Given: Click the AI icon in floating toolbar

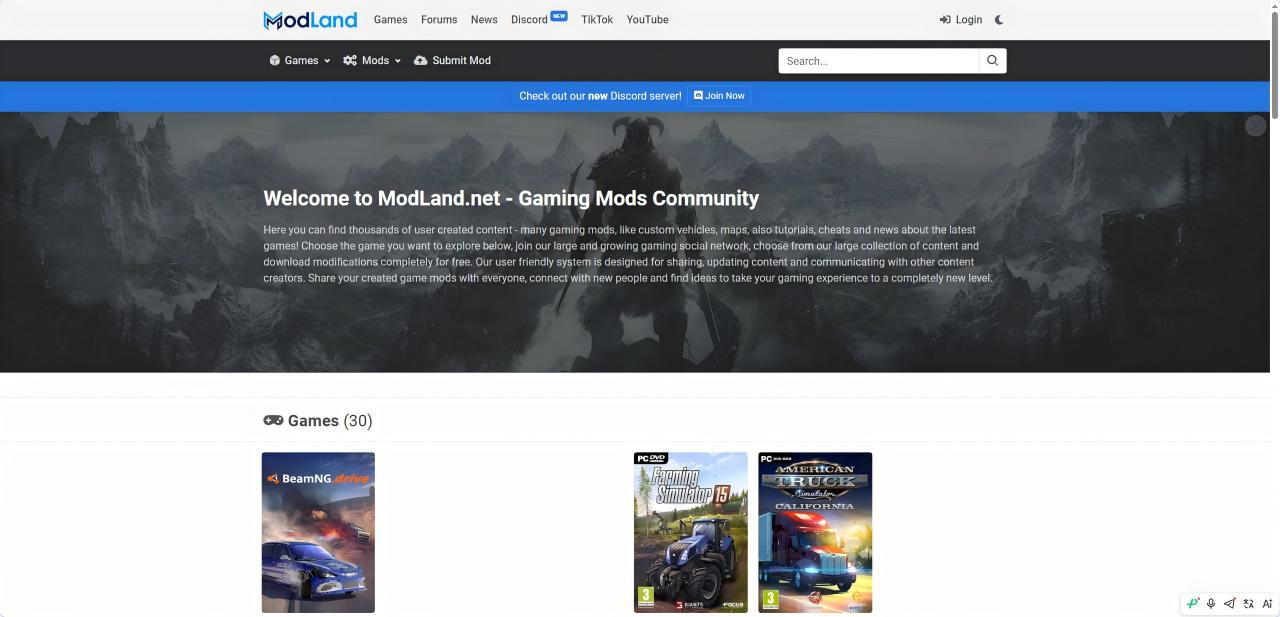Looking at the screenshot, I should pyautogui.click(x=1267, y=603).
